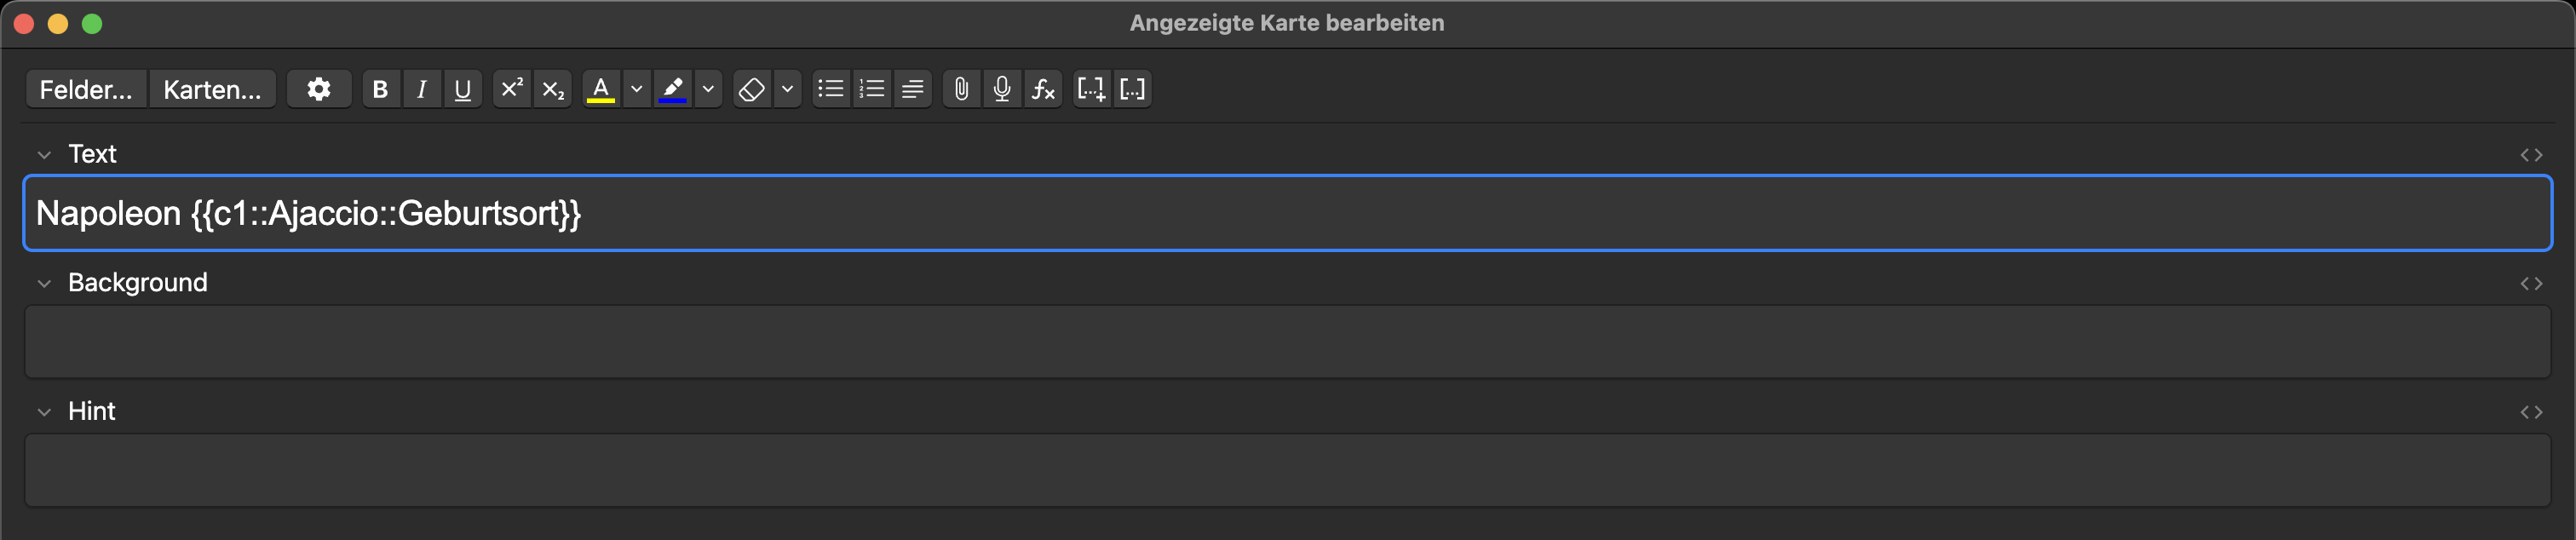Toggle italic text formatting

tap(421, 89)
